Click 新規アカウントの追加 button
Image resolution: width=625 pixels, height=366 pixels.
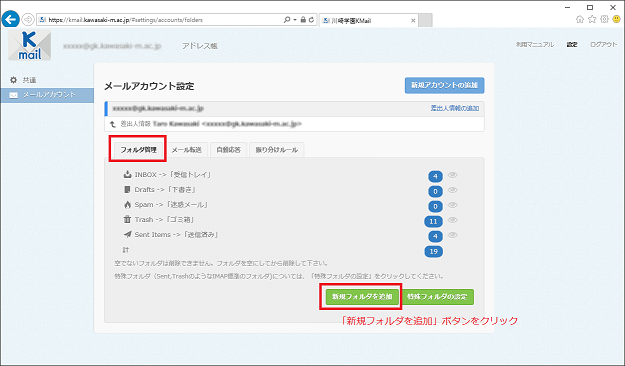444,85
